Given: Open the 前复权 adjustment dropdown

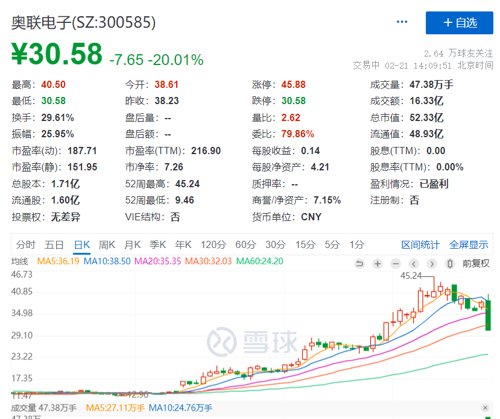Looking at the screenshot, I should click(476, 264).
